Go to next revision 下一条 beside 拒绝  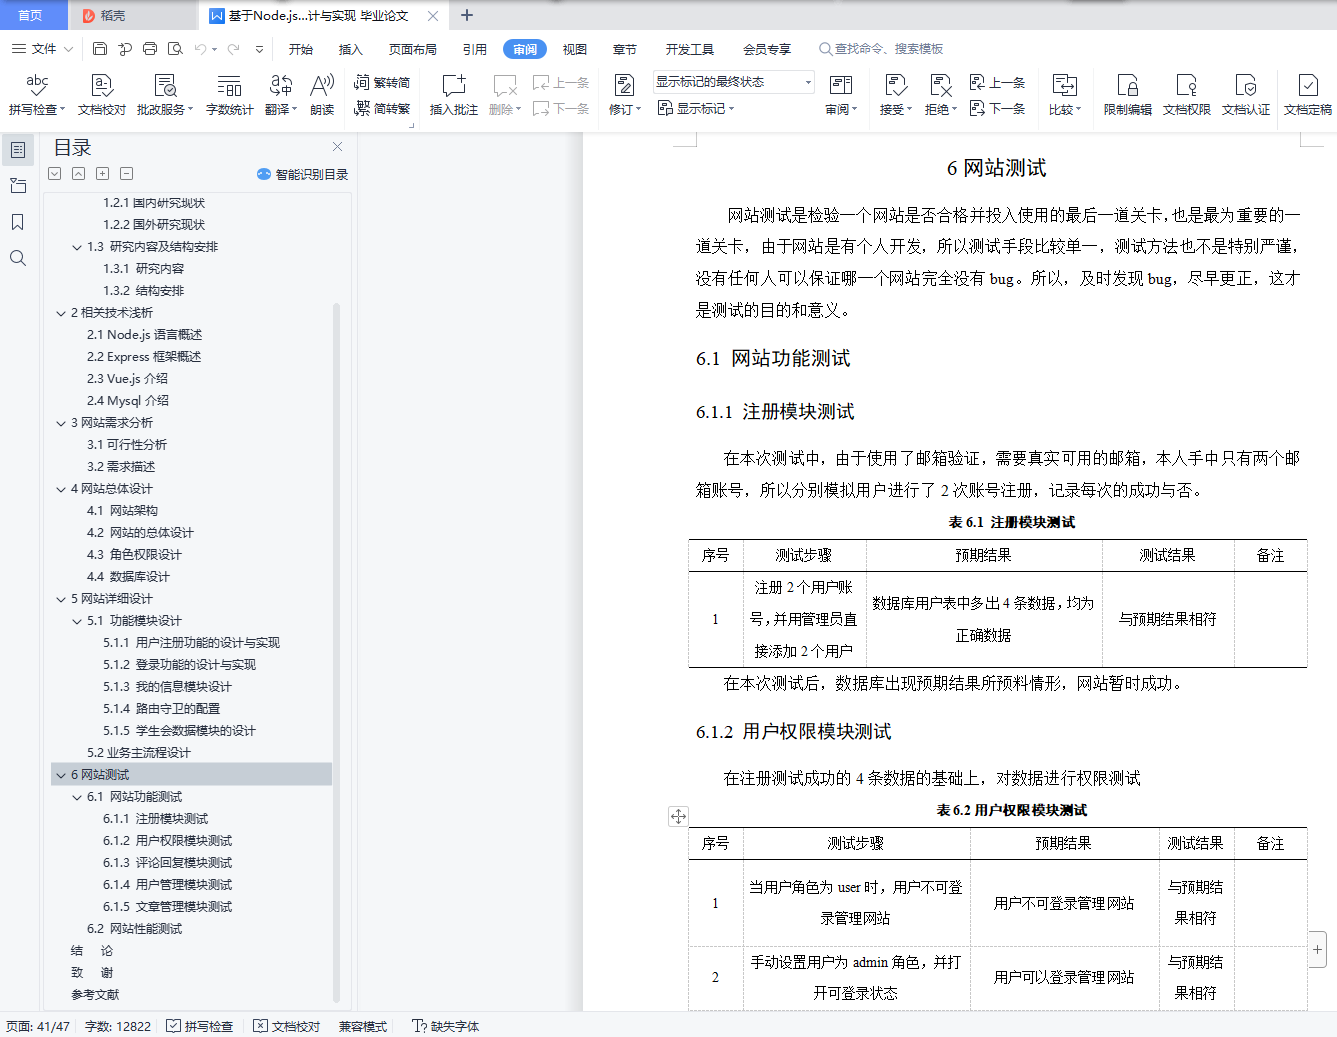pyautogui.click(x=997, y=108)
